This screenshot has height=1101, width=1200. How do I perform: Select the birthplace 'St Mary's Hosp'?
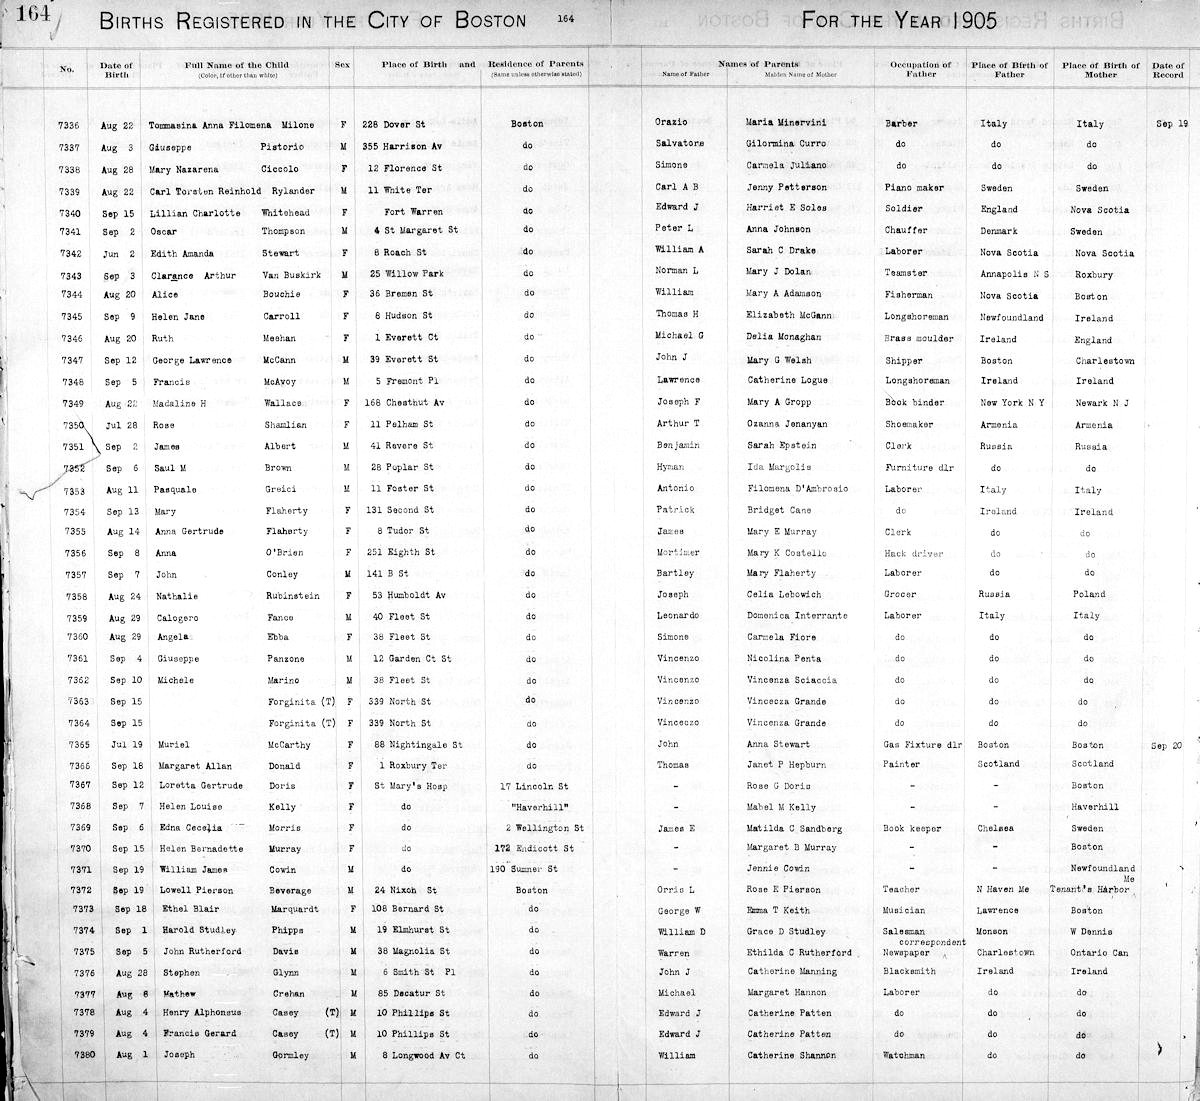click(x=412, y=785)
